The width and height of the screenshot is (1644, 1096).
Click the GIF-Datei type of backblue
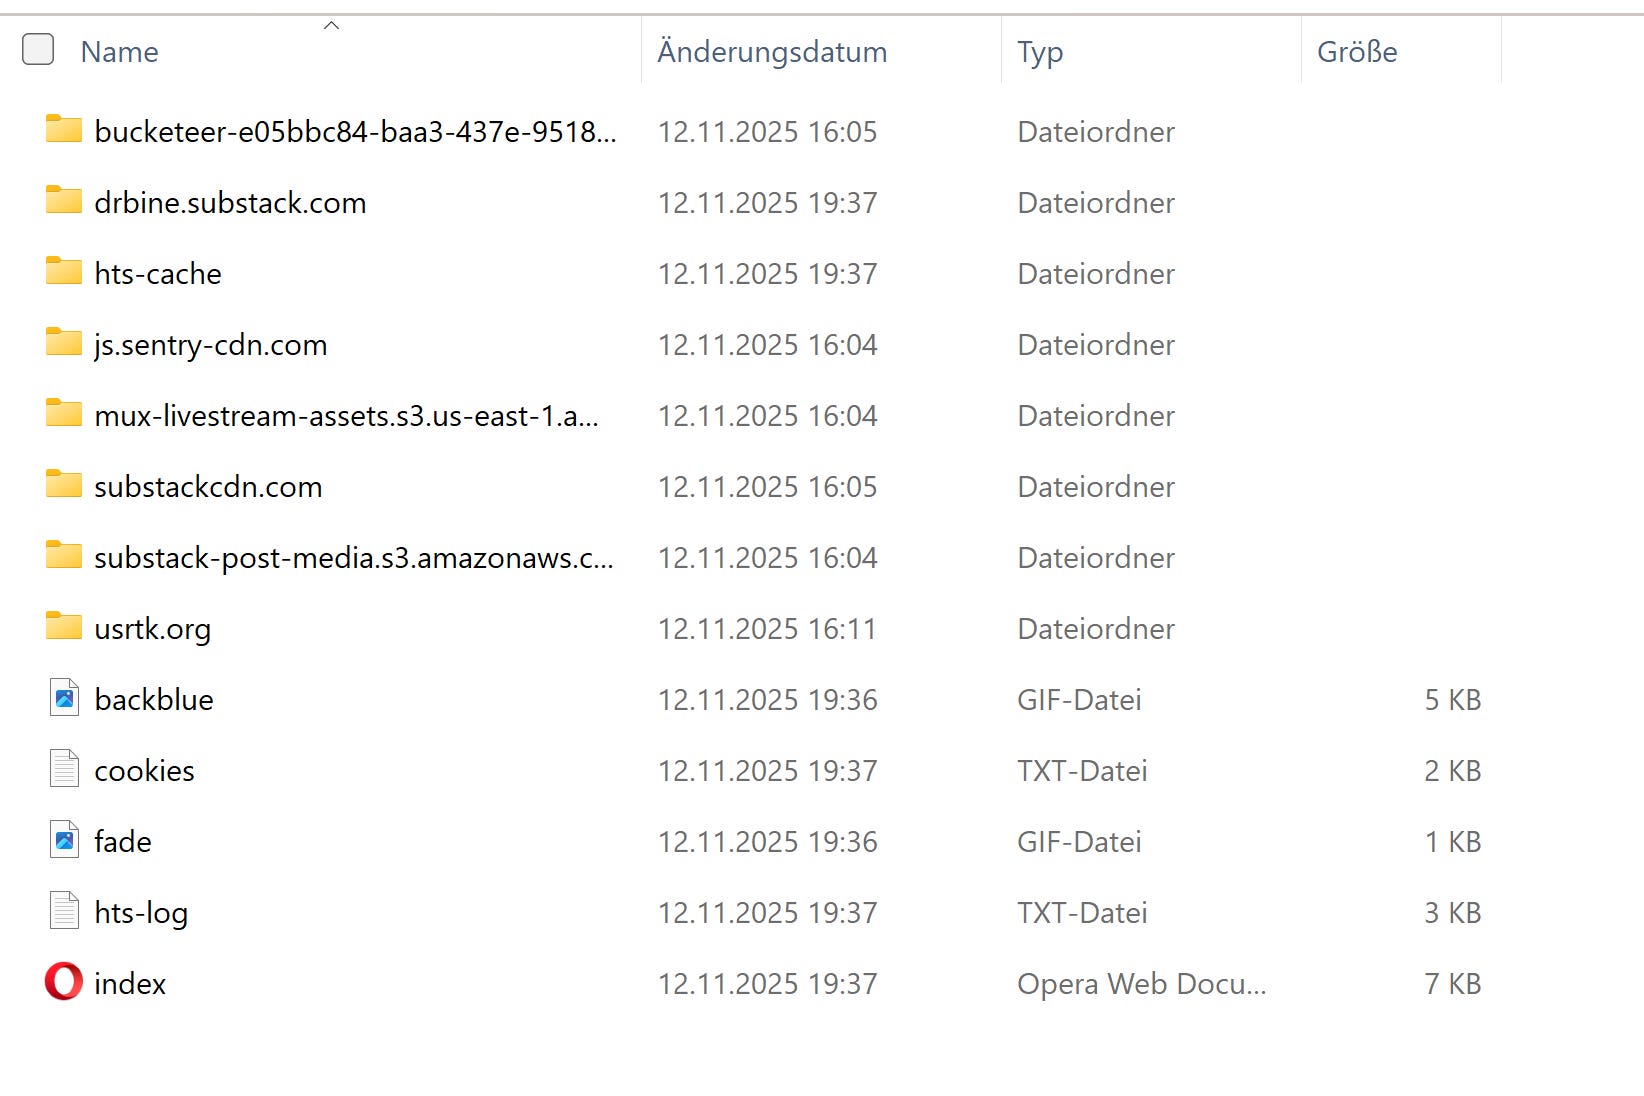pos(1079,700)
